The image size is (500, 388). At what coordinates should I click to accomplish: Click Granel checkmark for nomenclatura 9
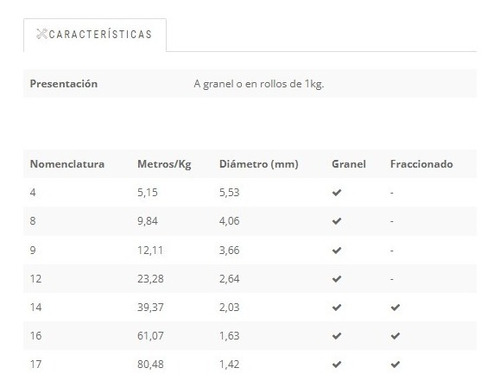tap(337, 250)
